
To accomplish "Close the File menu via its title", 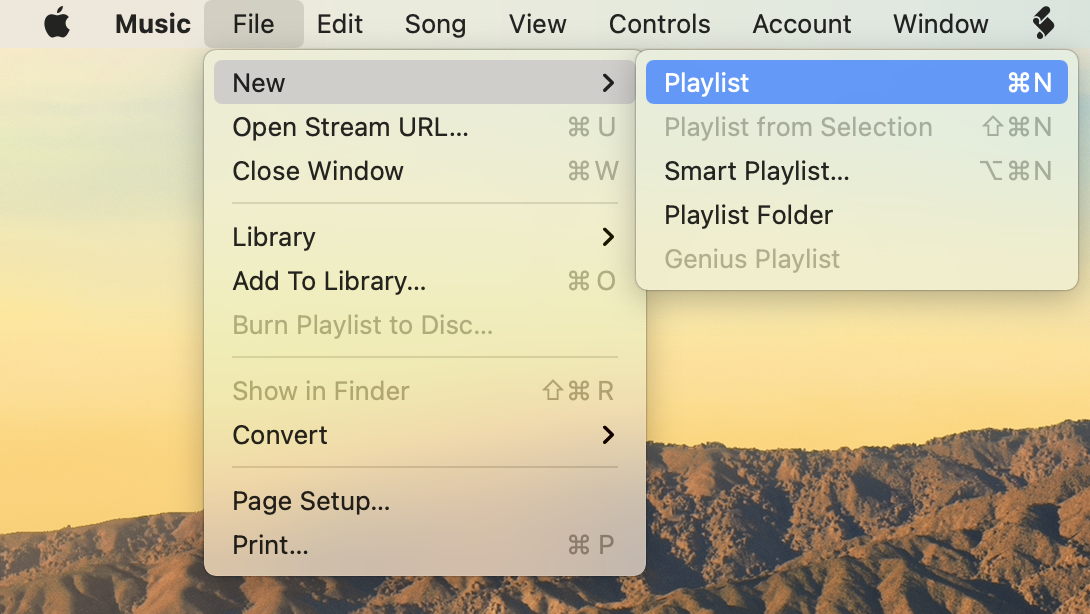I will (x=254, y=24).
